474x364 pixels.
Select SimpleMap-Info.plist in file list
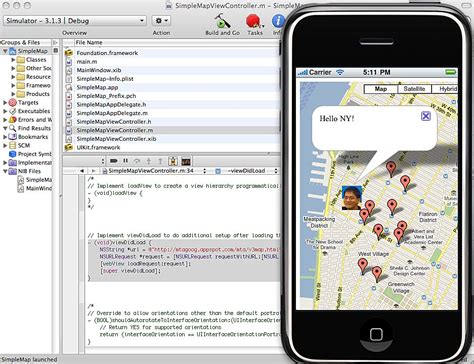point(171,79)
